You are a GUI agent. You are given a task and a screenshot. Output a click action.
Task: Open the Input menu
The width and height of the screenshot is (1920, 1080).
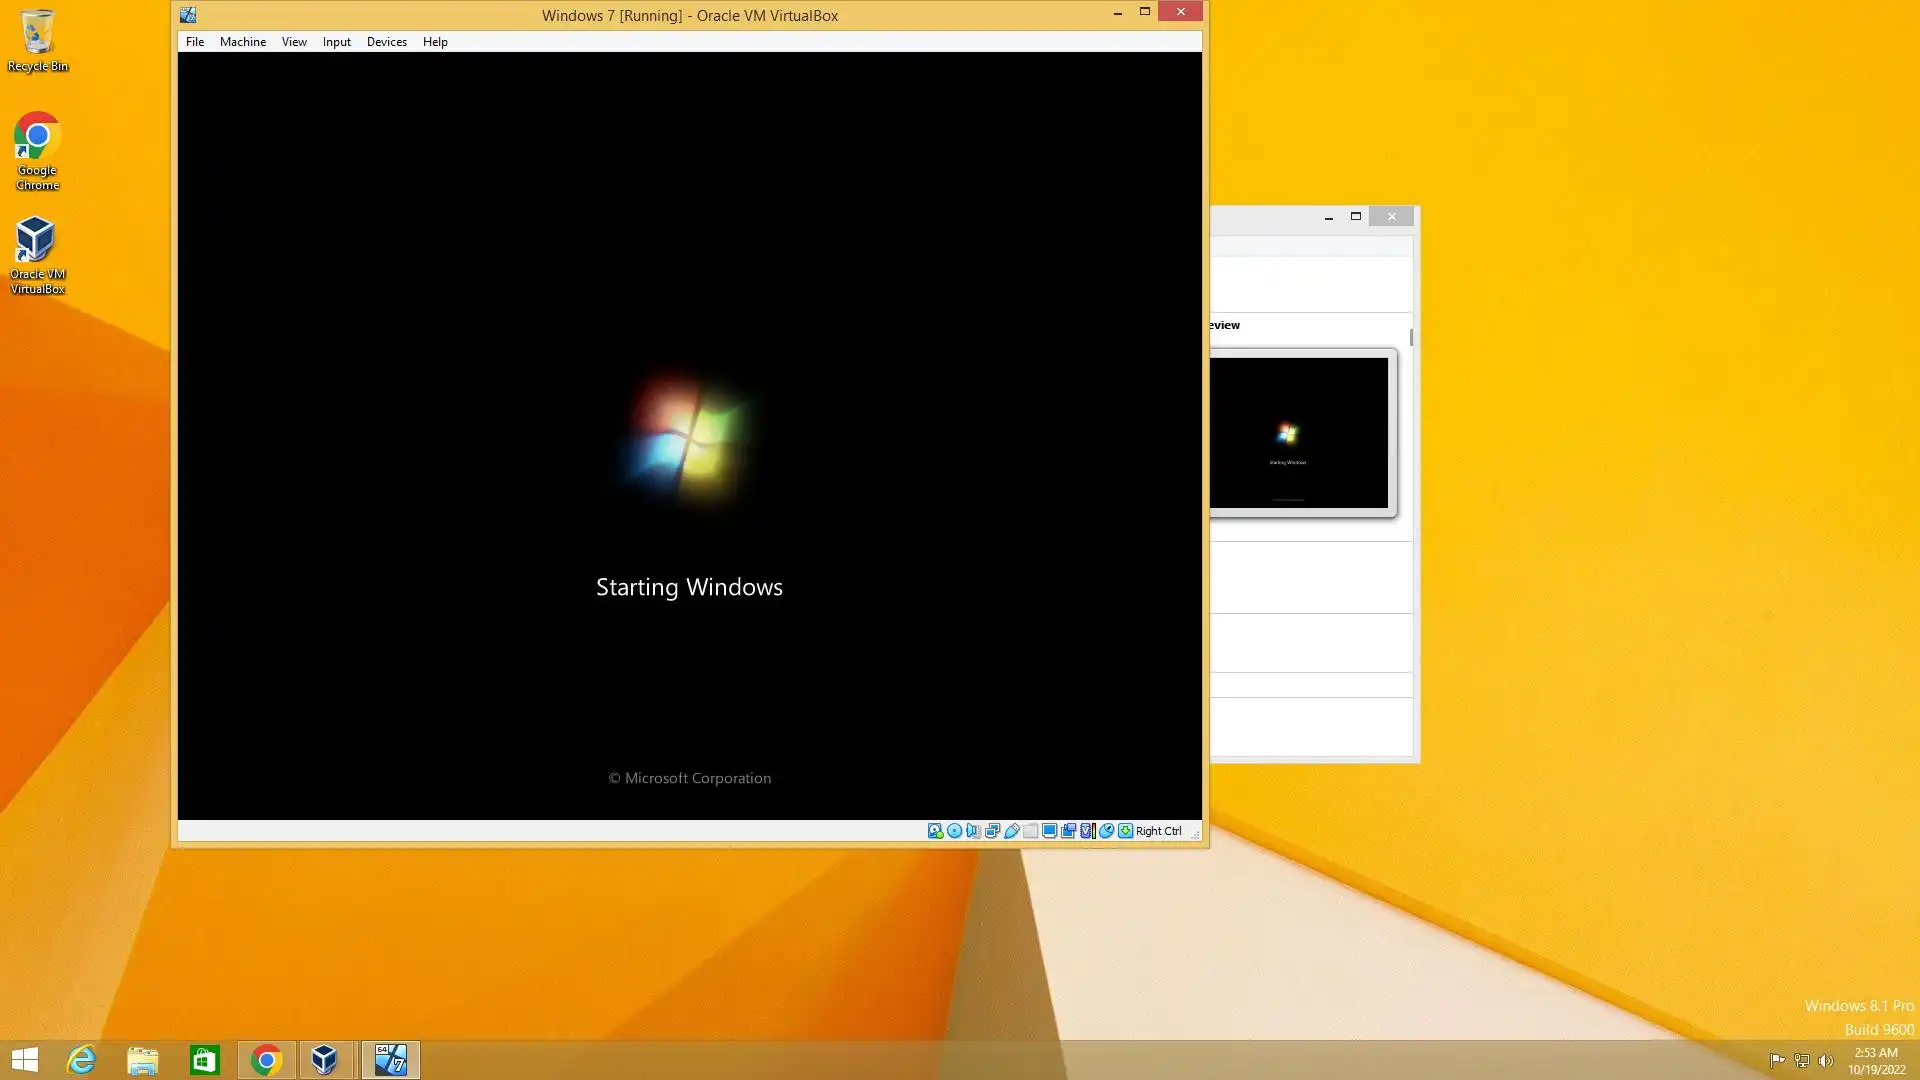pyautogui.click(x=336, y=42)
